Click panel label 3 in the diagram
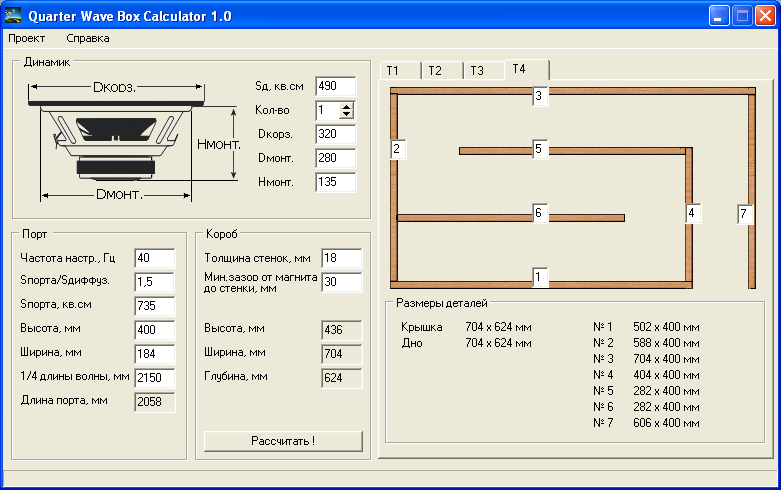Image resolution: width=781 pixels, height=490 pixels. click(540, 96)
